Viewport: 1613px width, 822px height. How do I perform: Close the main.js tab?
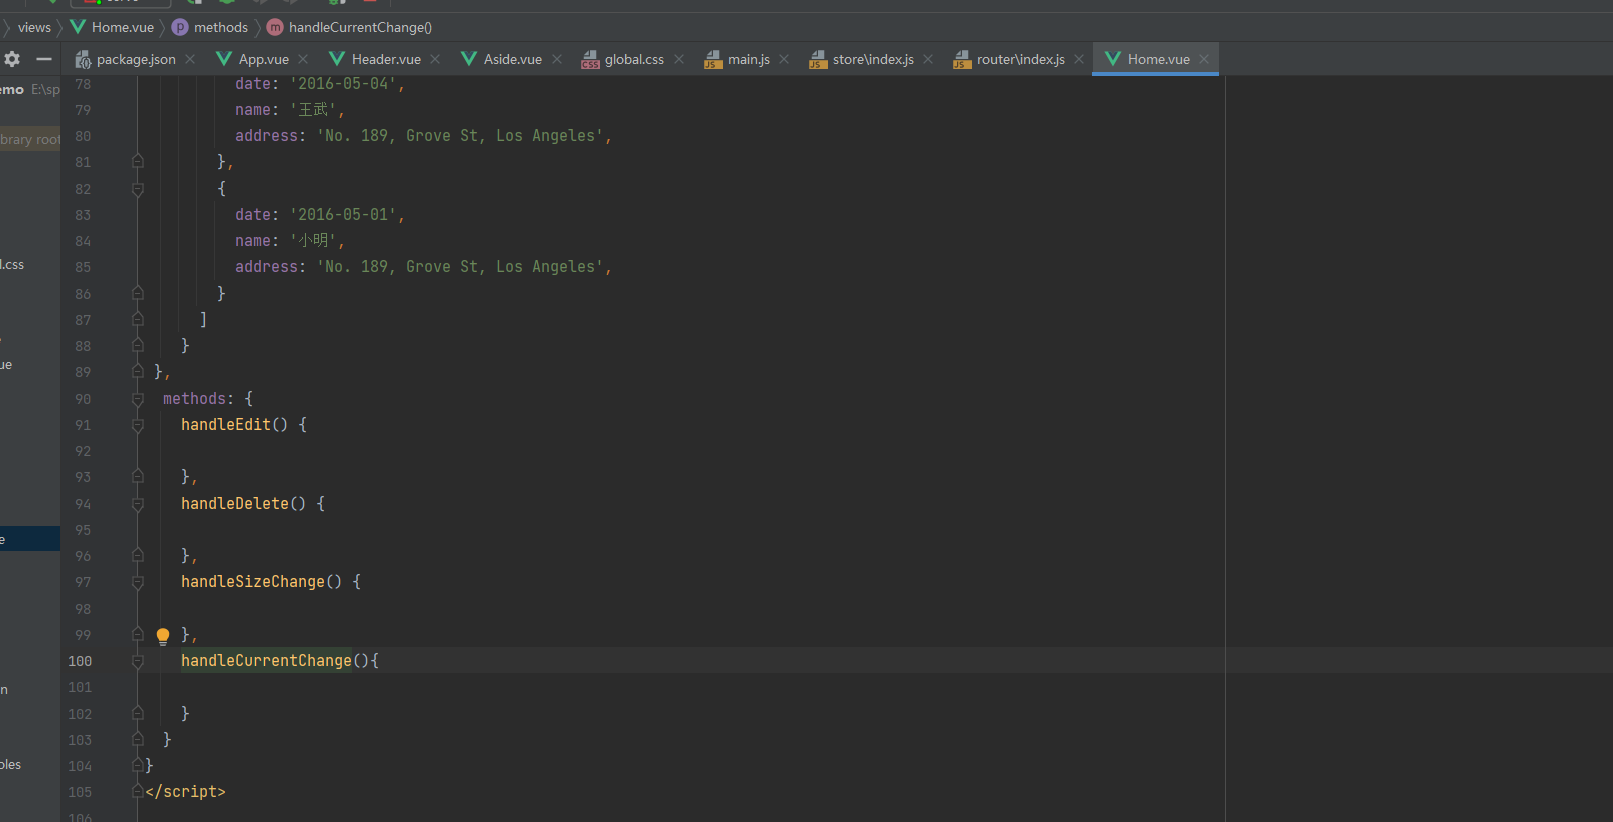pos(784,59)
